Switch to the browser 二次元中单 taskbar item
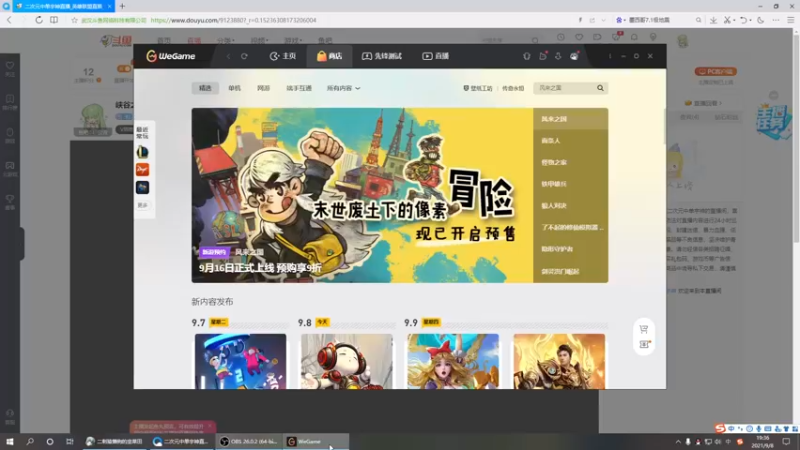 point(182,441)
